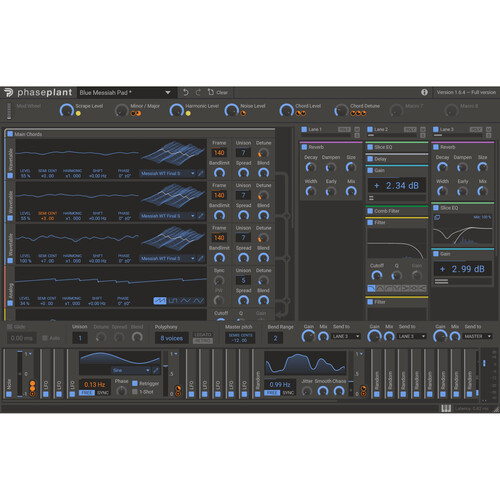
Task: Open the Polyphony 8 voices selector
Action: (x=172, y=338)
